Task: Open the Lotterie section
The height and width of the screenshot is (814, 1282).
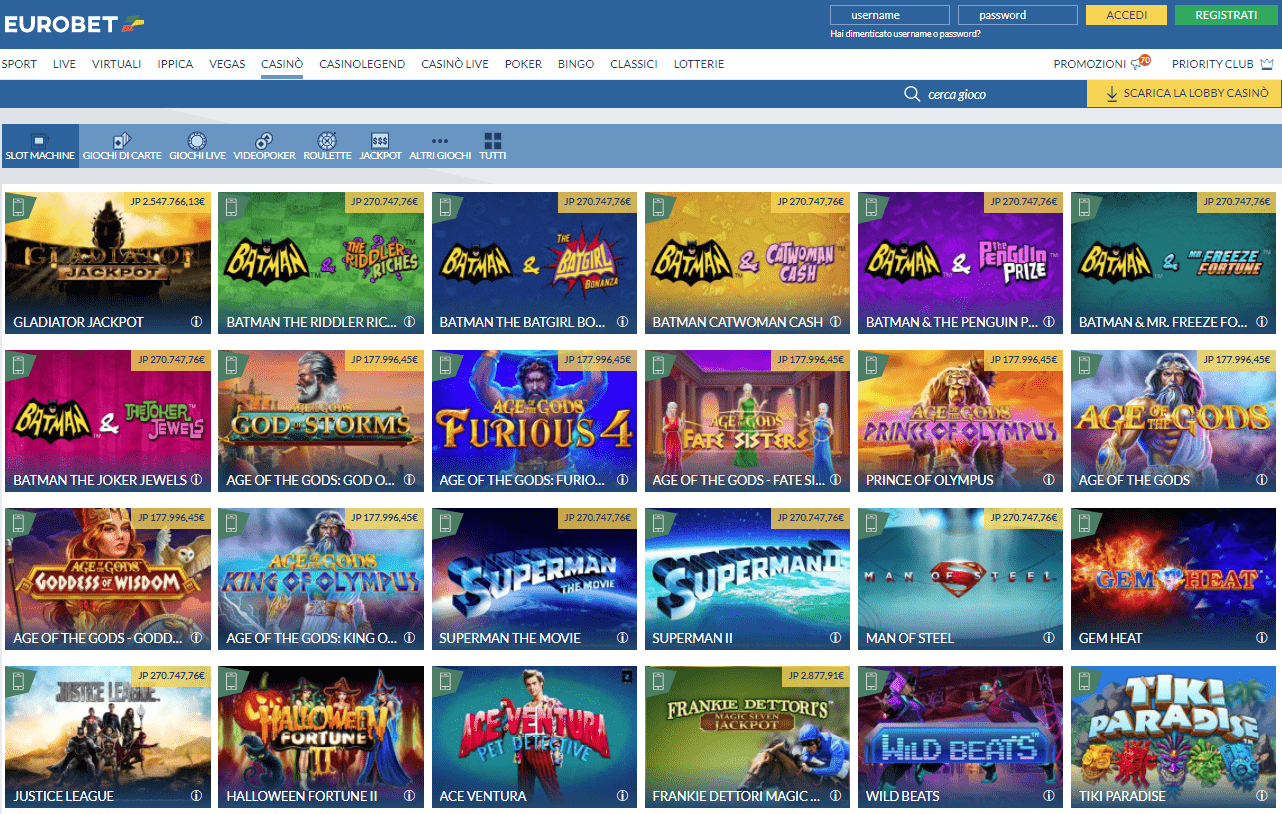Action: tap(699, 64)
